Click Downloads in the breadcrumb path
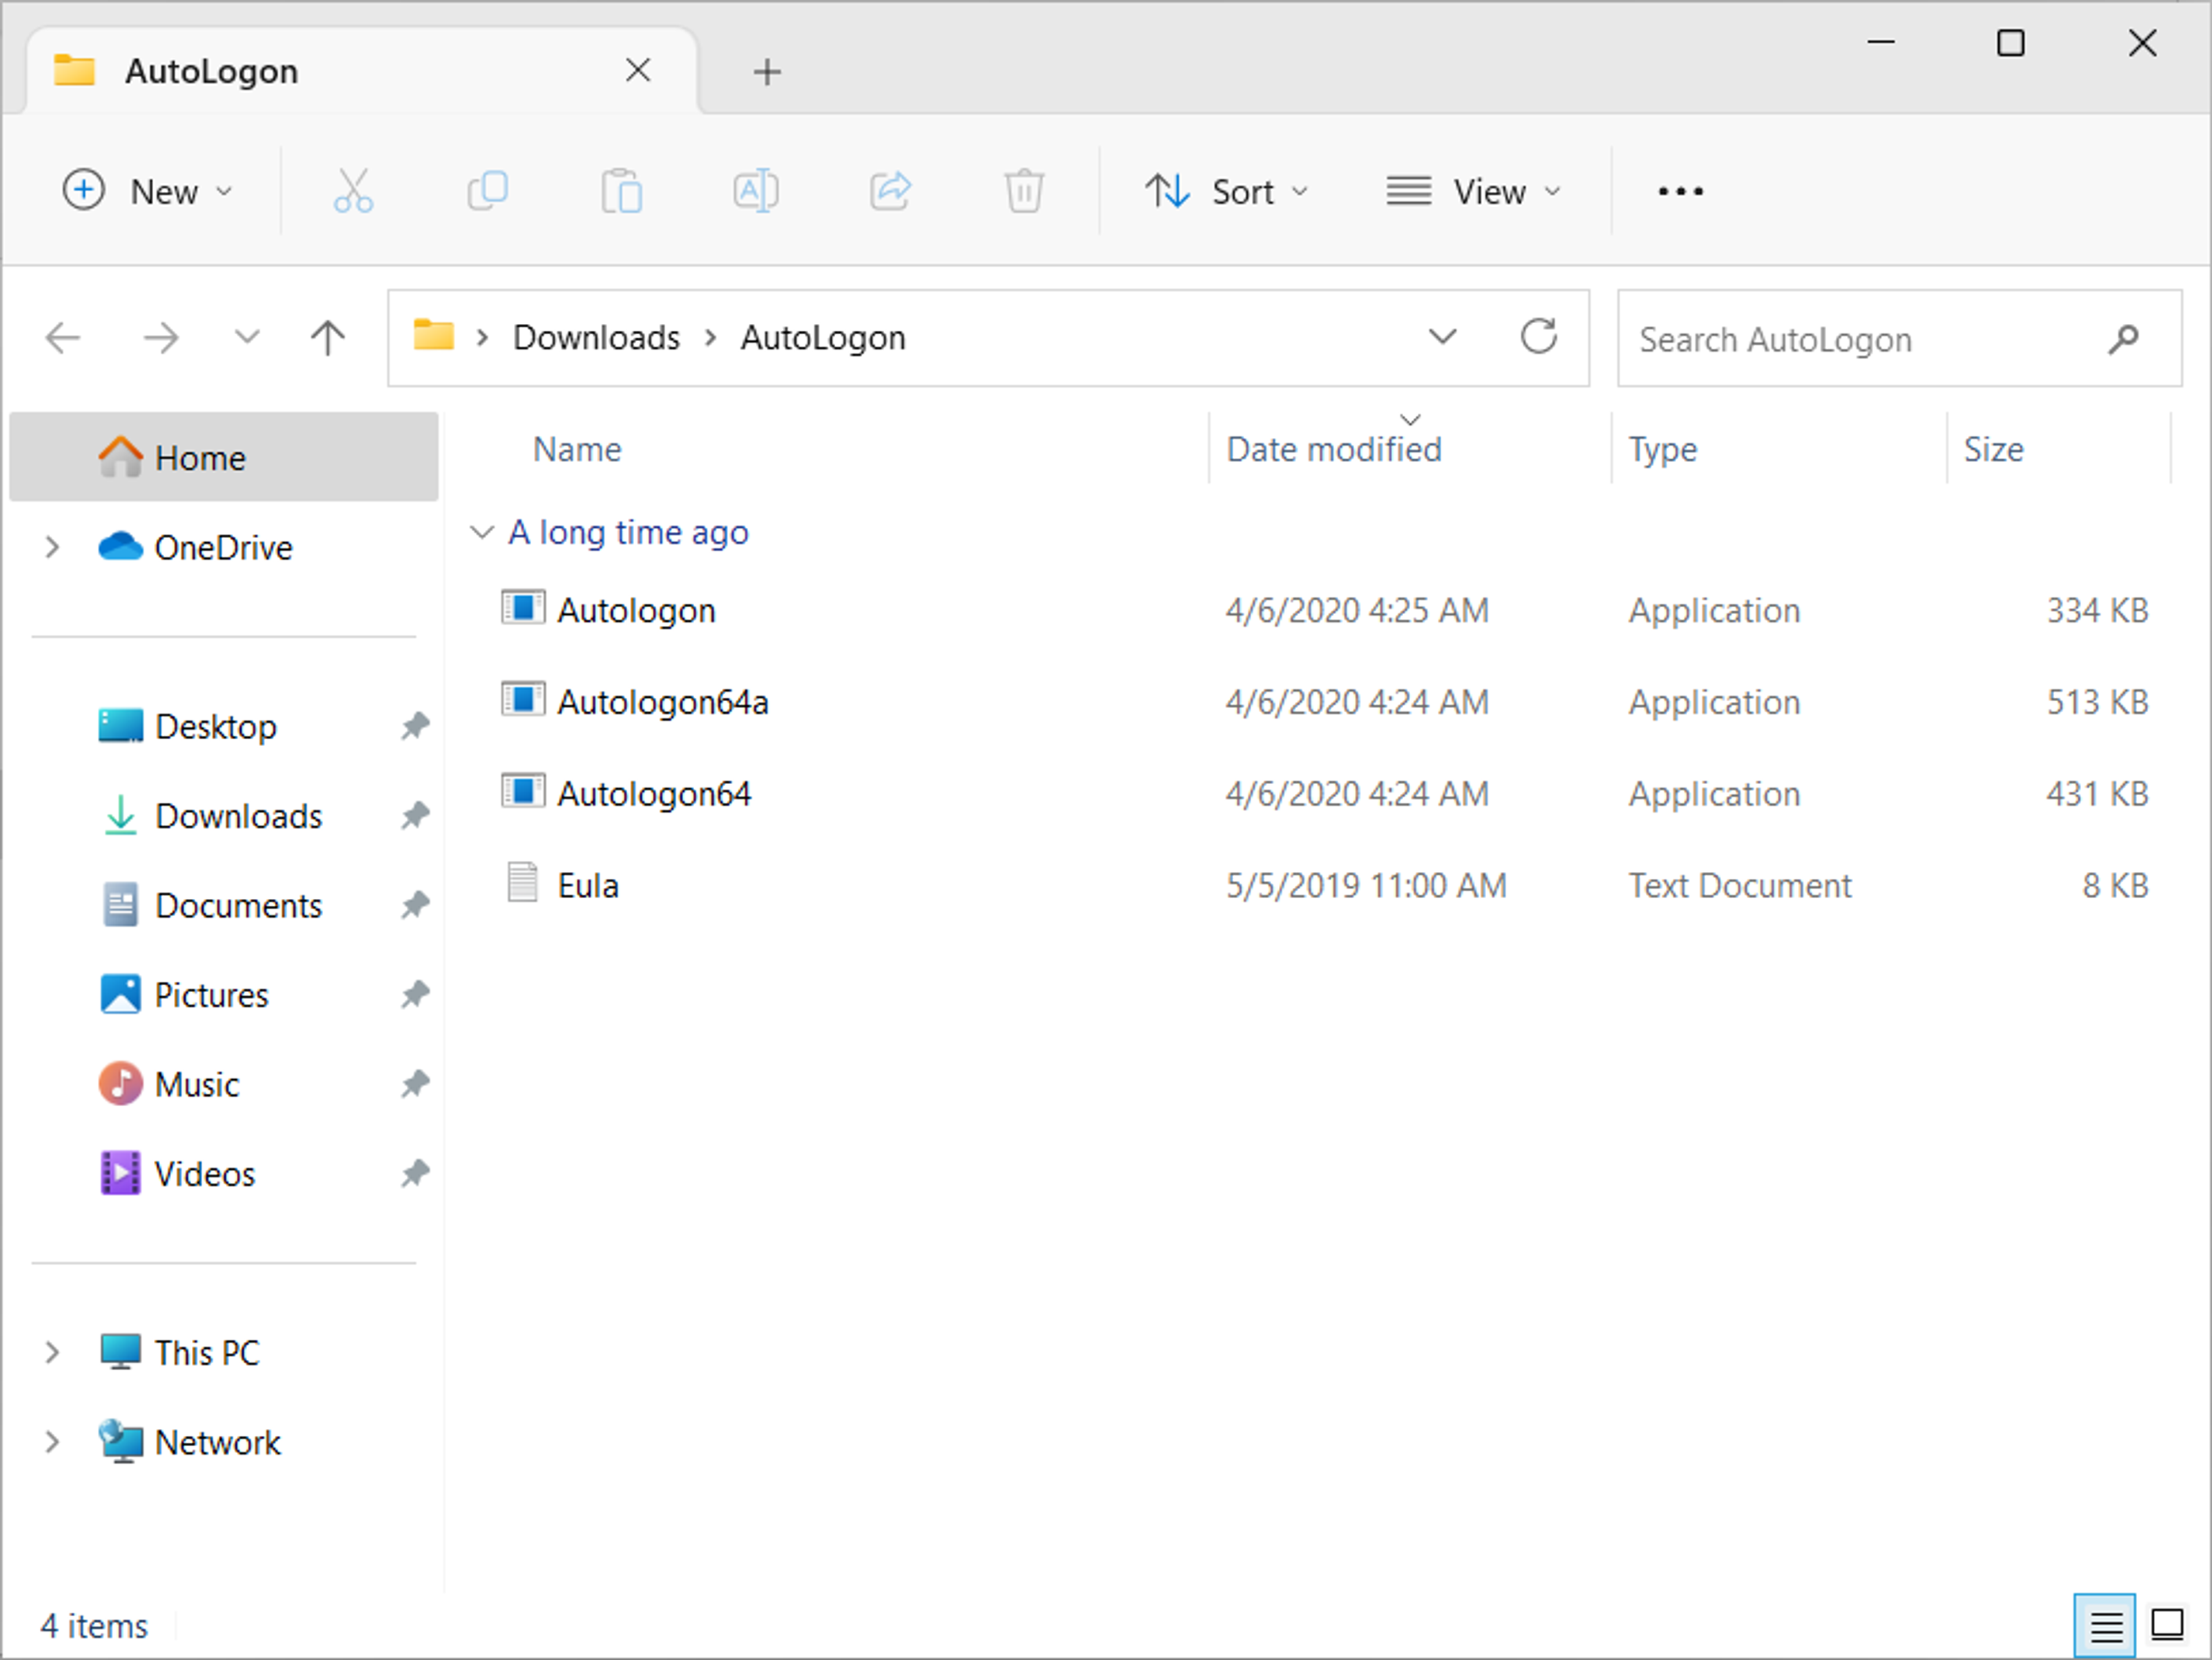The height and width of the screenshot is (1660, 2212). [x=596, y=338]
